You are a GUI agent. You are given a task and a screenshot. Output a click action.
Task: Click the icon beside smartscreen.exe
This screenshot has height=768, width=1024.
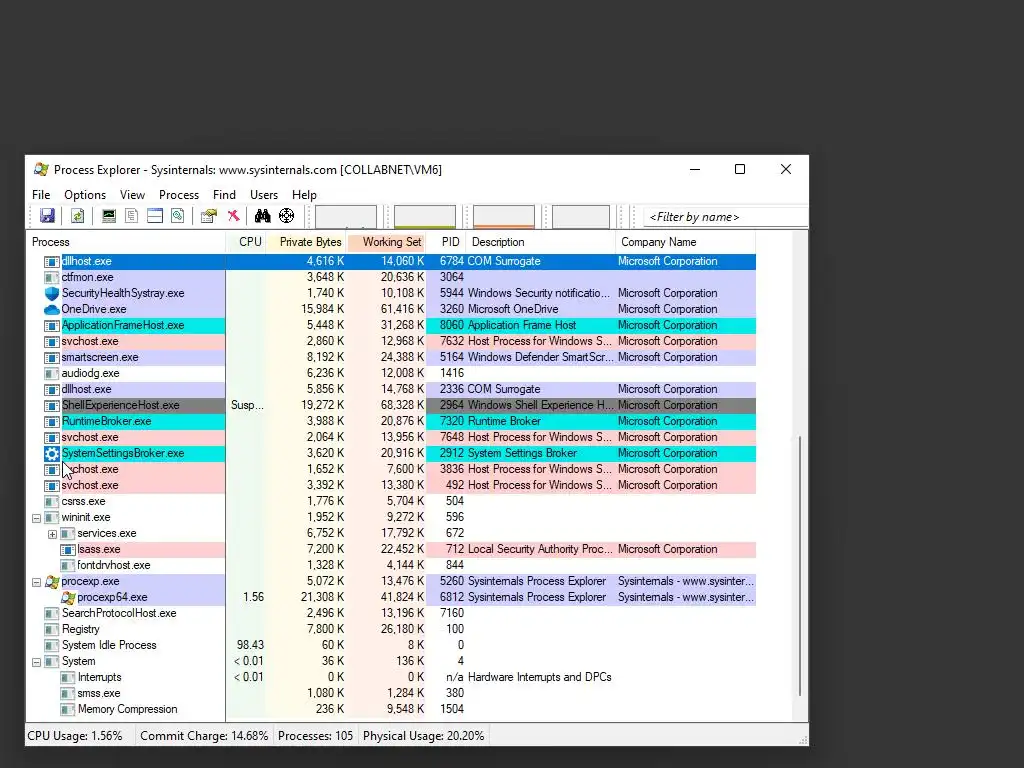(52, 357)
